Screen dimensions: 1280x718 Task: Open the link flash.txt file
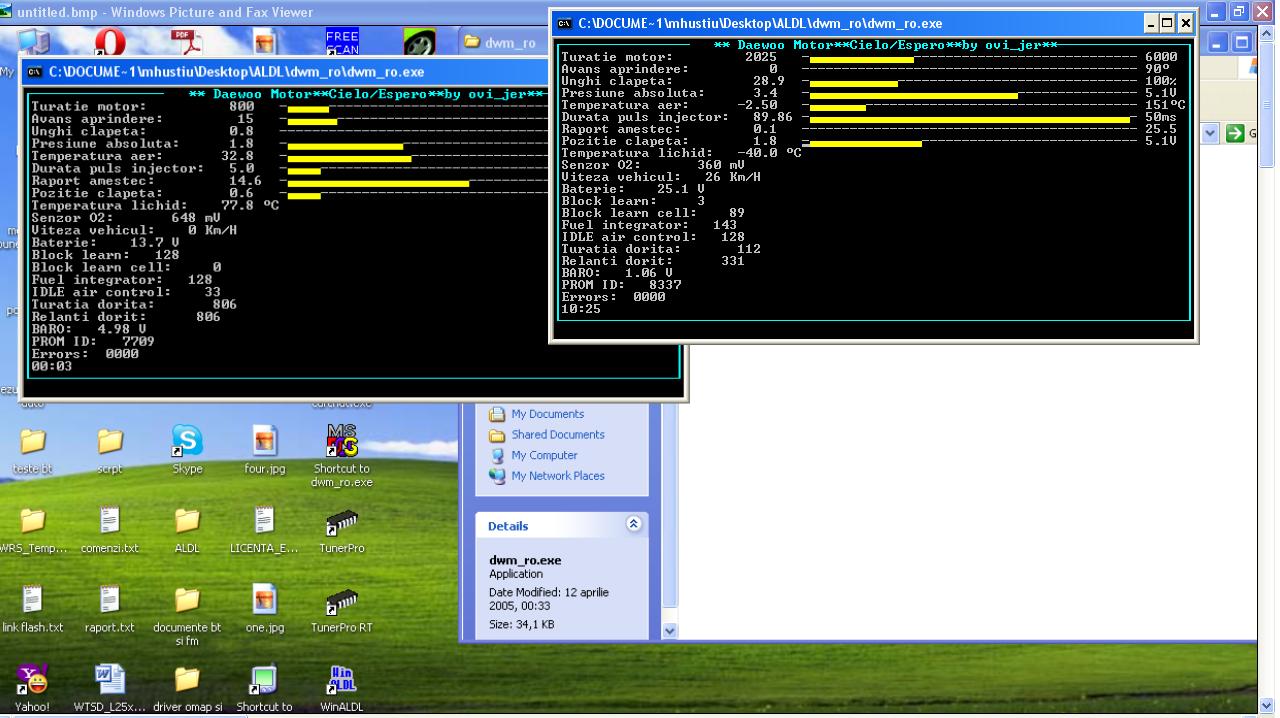pos(32,601)
